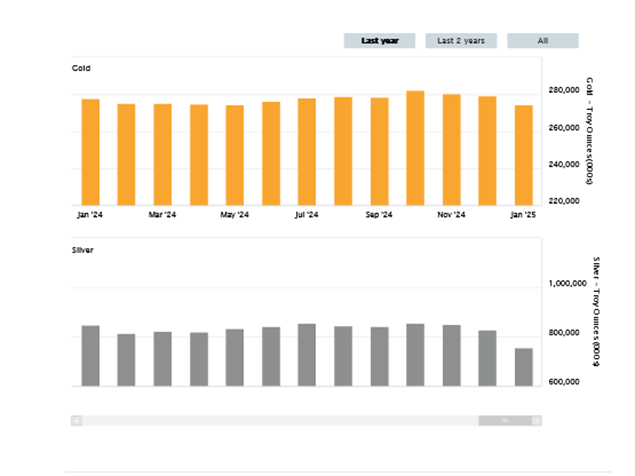Click the horizontal scrollbar thumb handle

504,421
